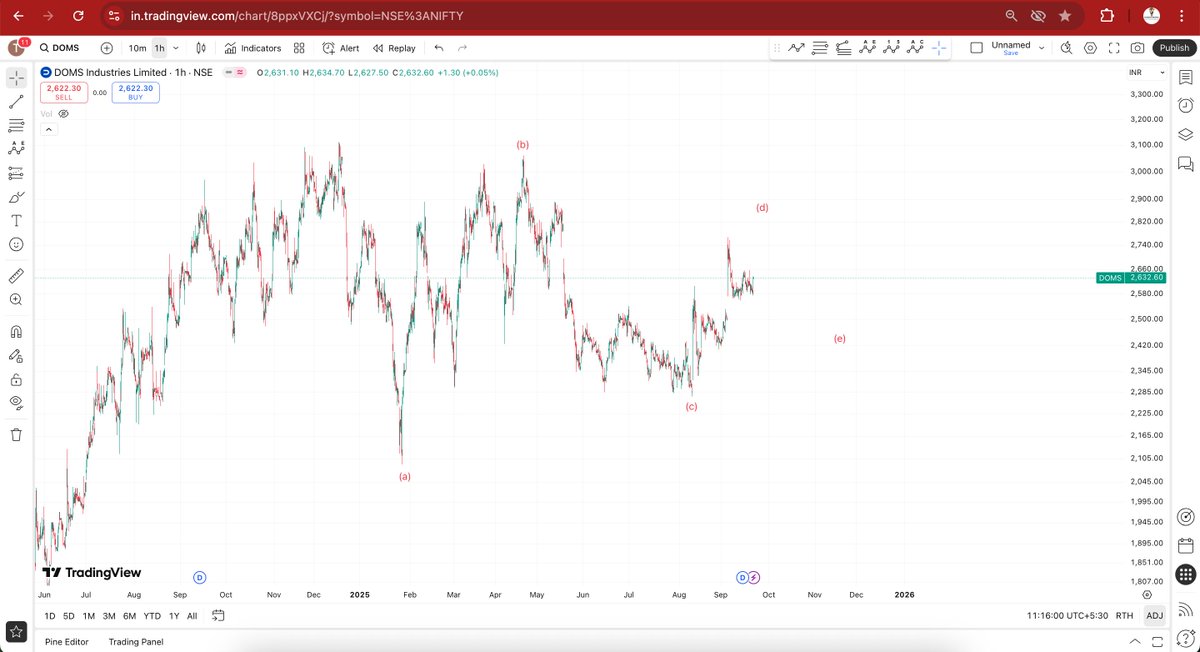
Task: Select the Text annotation tool
Action: coord(16,220)
